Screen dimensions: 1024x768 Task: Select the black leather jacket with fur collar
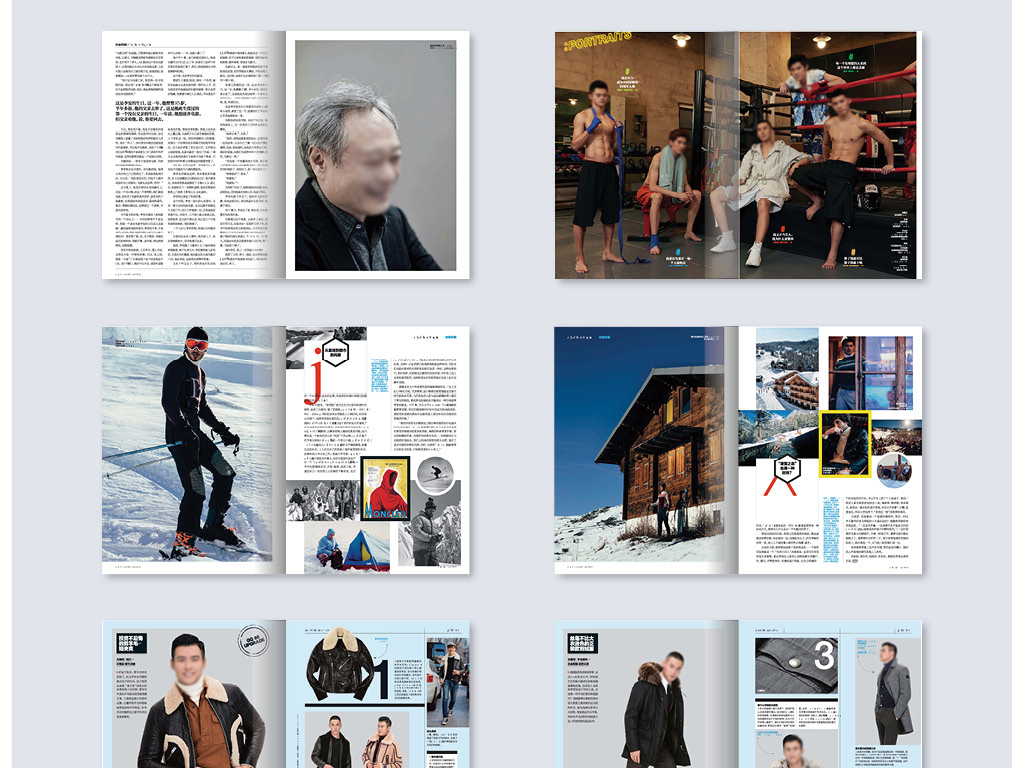339,664
